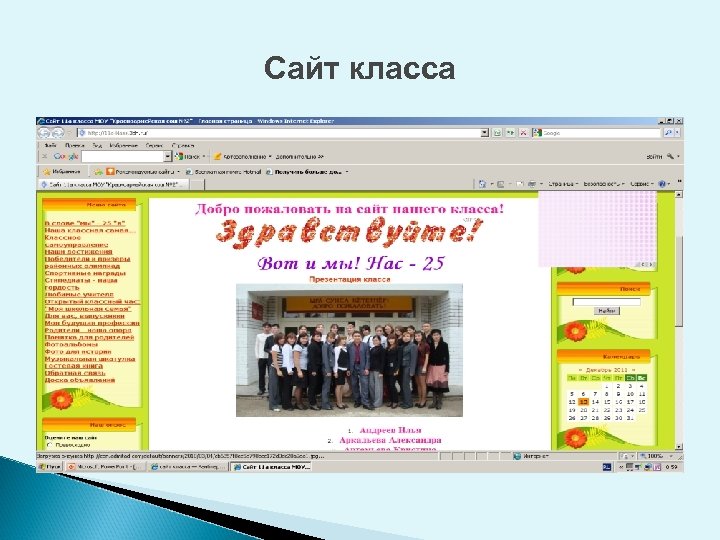
Task: Open the Безопасность dropdown menu
Action: coord(604,184)
